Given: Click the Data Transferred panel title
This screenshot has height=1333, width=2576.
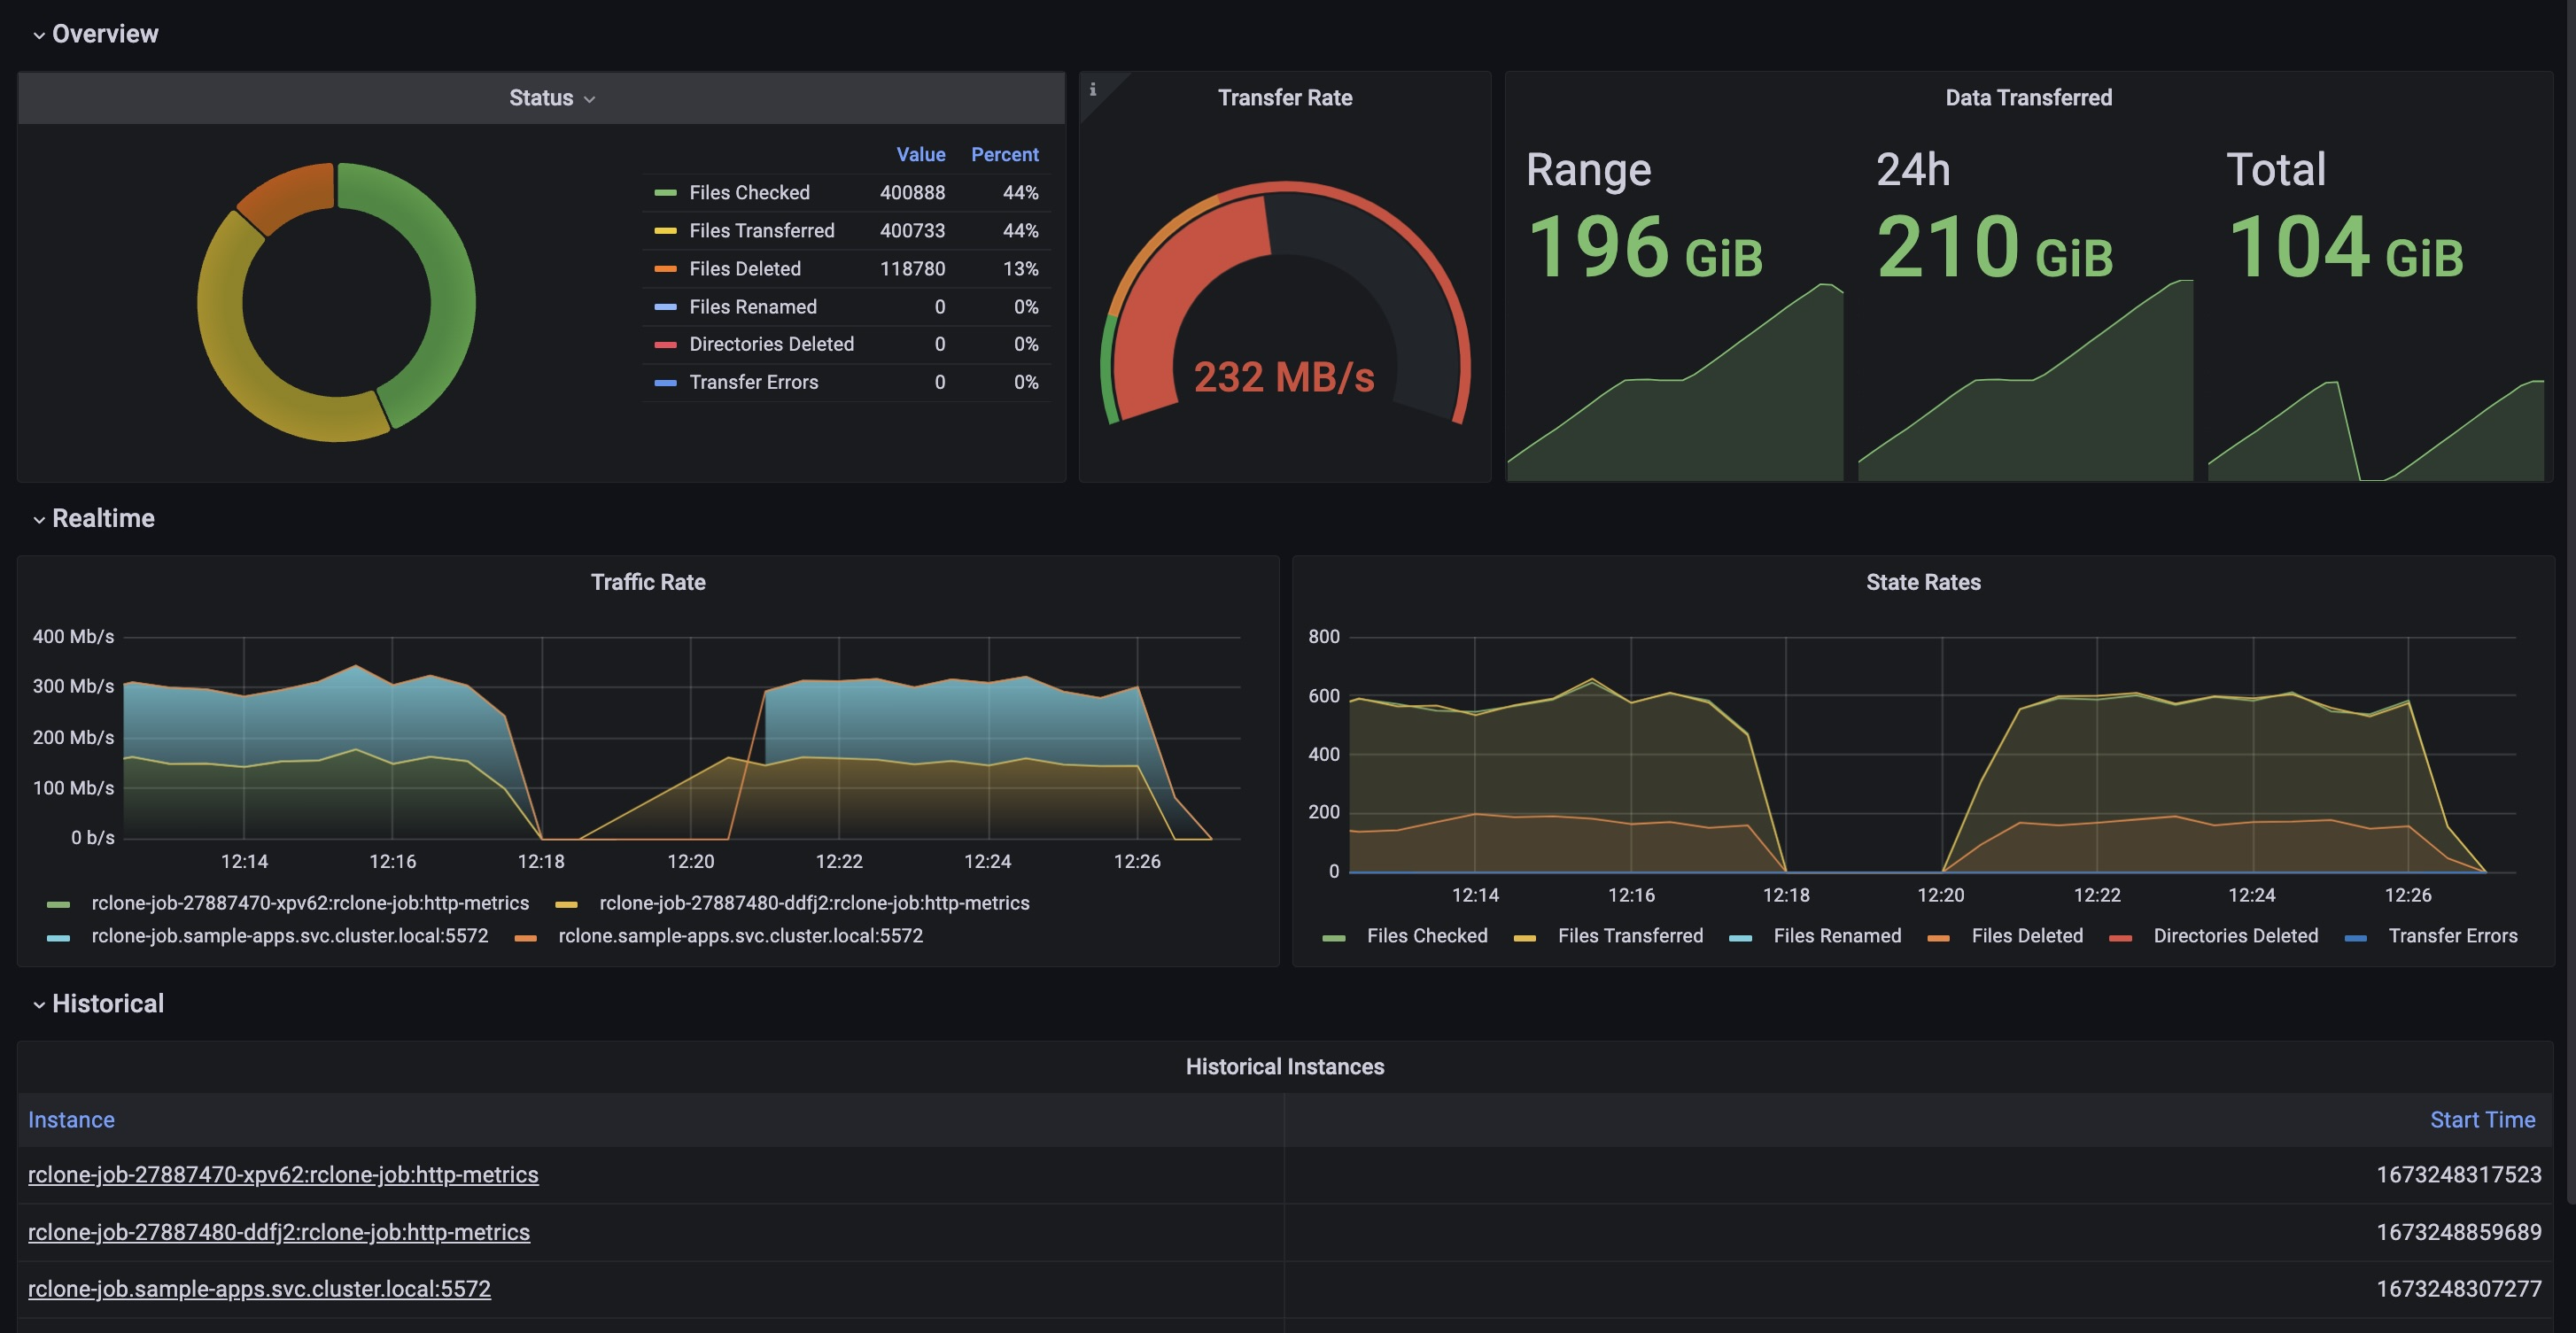Looking at the screenshot, I should click(2028, 98).
